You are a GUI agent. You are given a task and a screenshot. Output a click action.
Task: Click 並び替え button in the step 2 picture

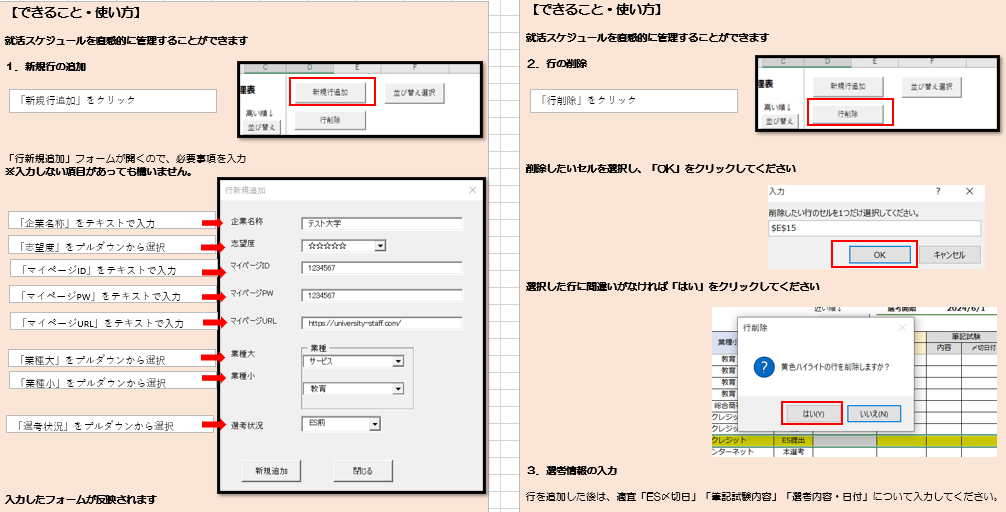click(780, 121)
